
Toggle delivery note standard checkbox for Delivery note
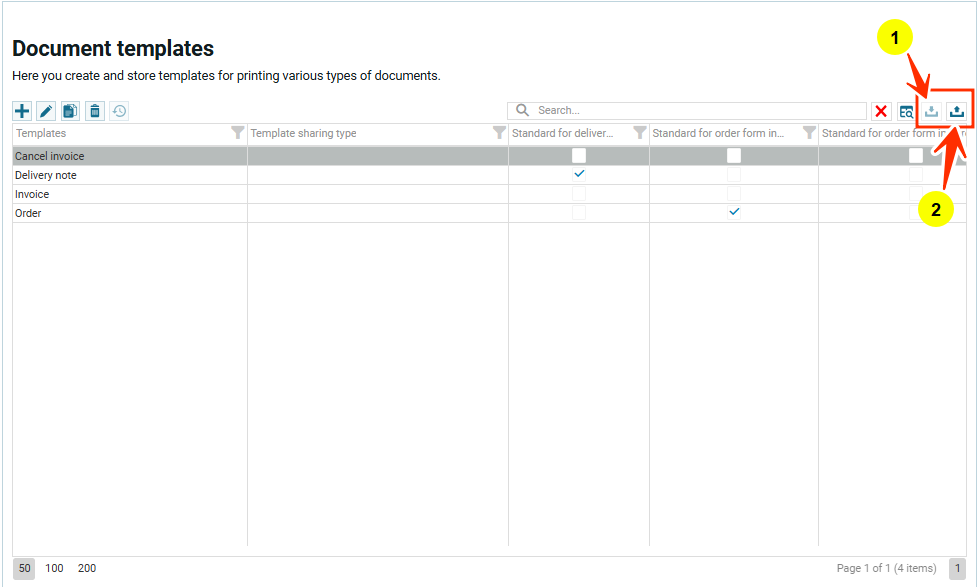[579, 174]
